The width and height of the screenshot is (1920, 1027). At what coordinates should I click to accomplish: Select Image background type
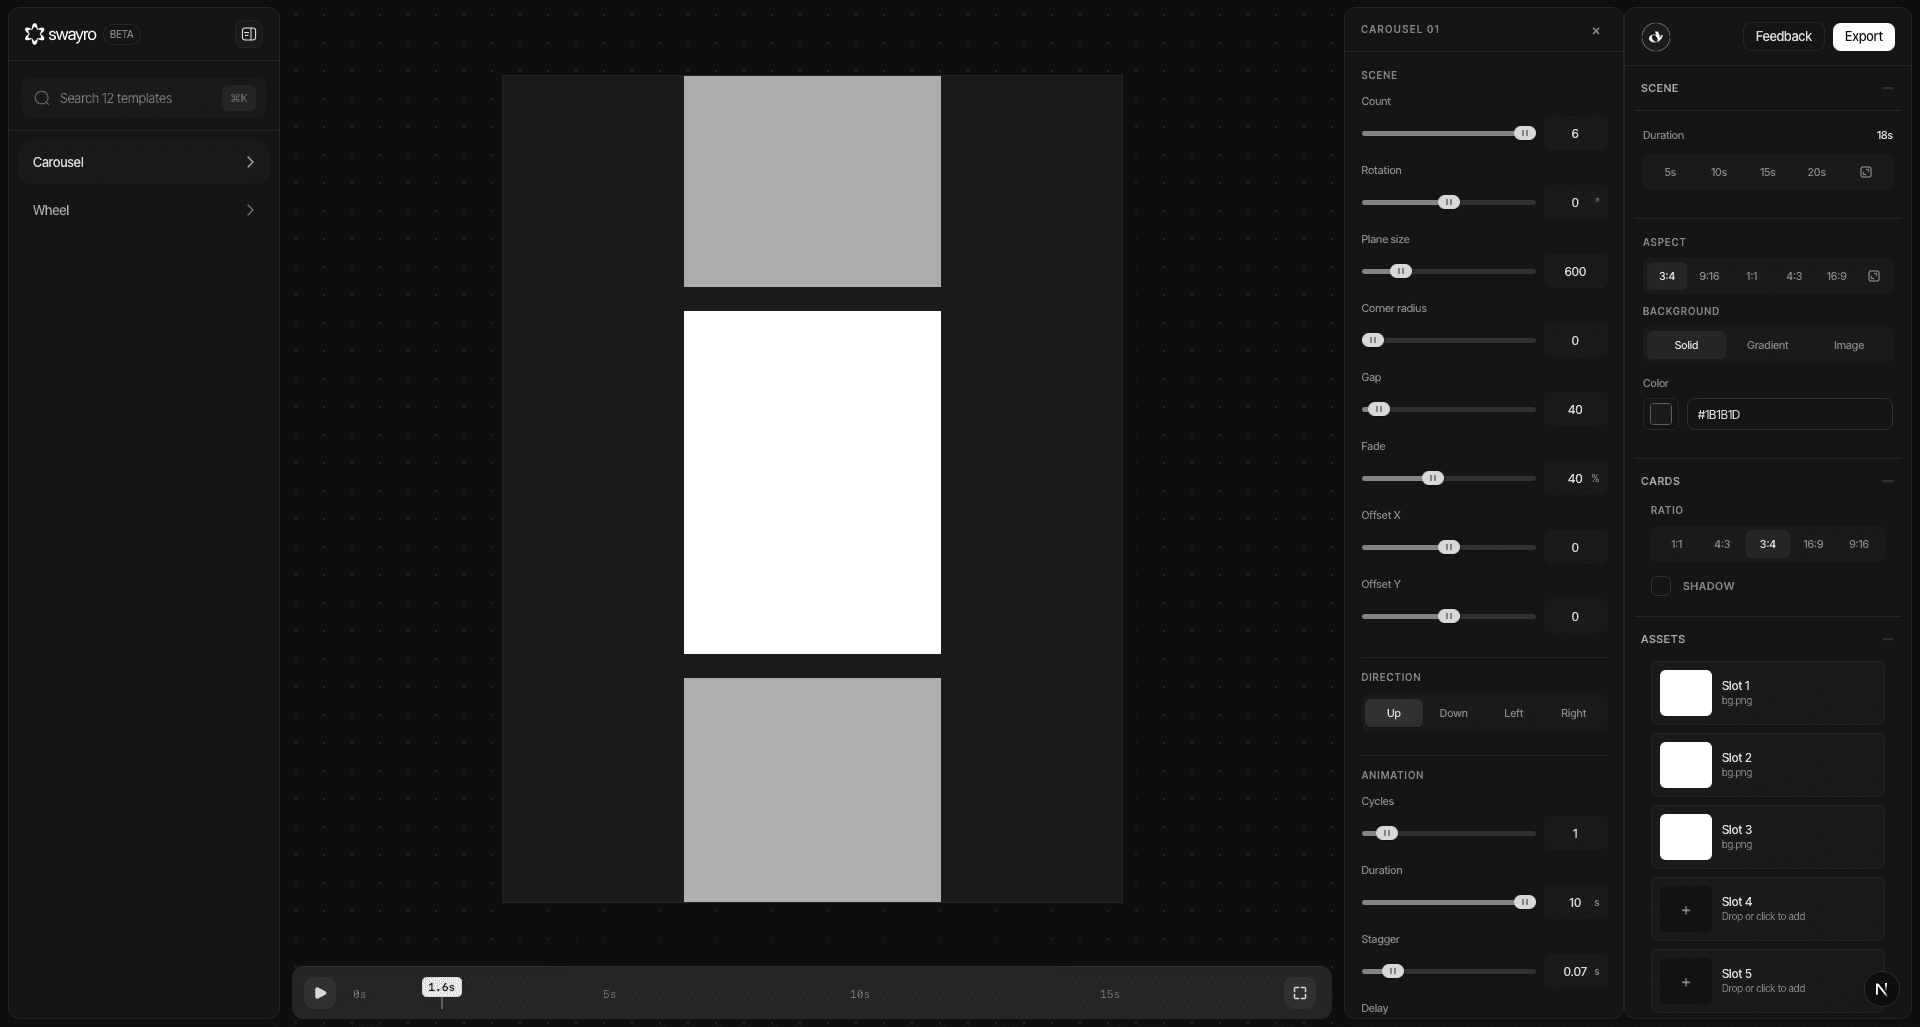coord(1848,345)
